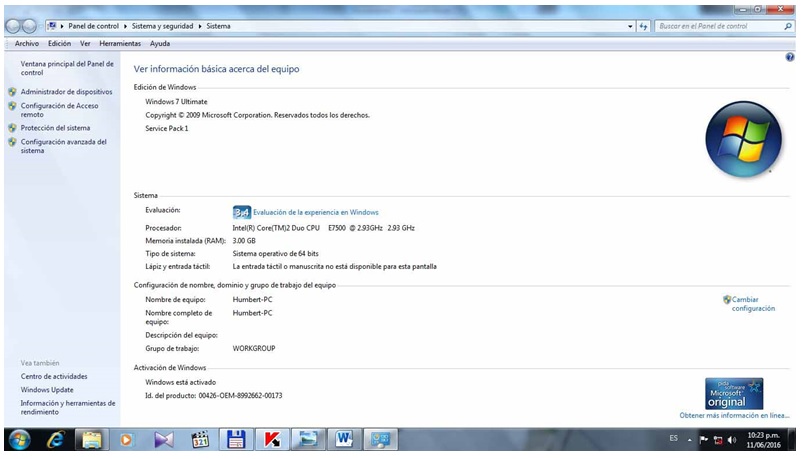Open the Ayuda menu
This screenshot has height=459, width=801.
tap(160, 43)
